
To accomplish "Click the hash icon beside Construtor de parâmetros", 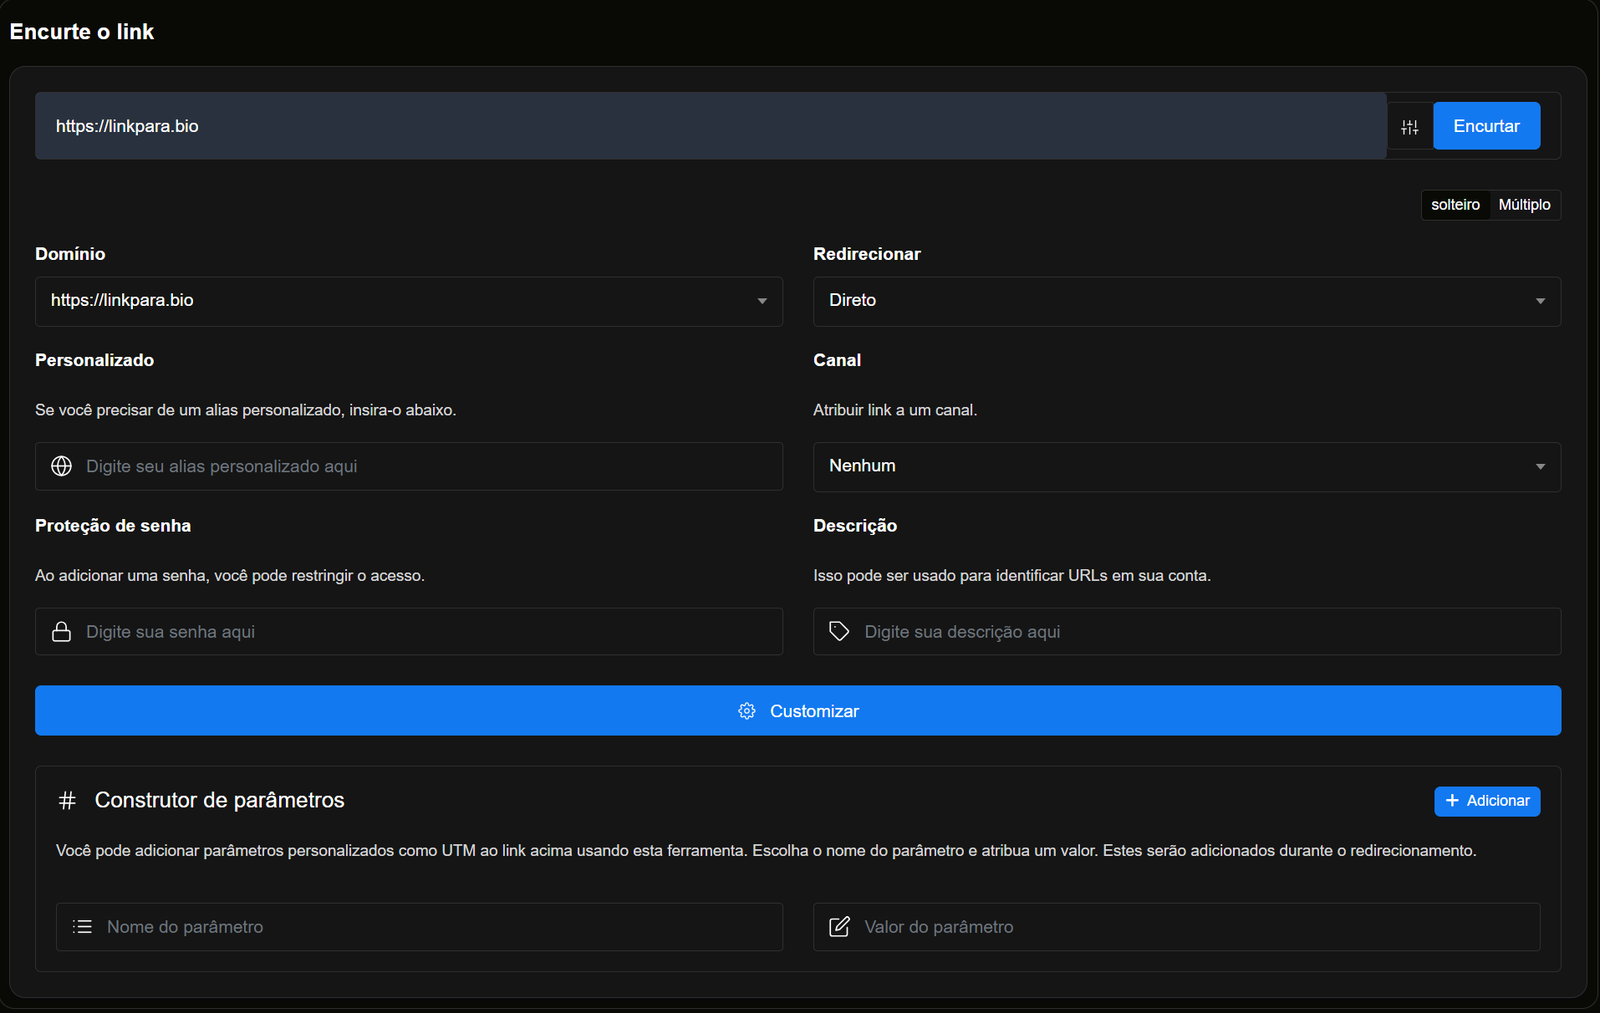I will (67, 800).
